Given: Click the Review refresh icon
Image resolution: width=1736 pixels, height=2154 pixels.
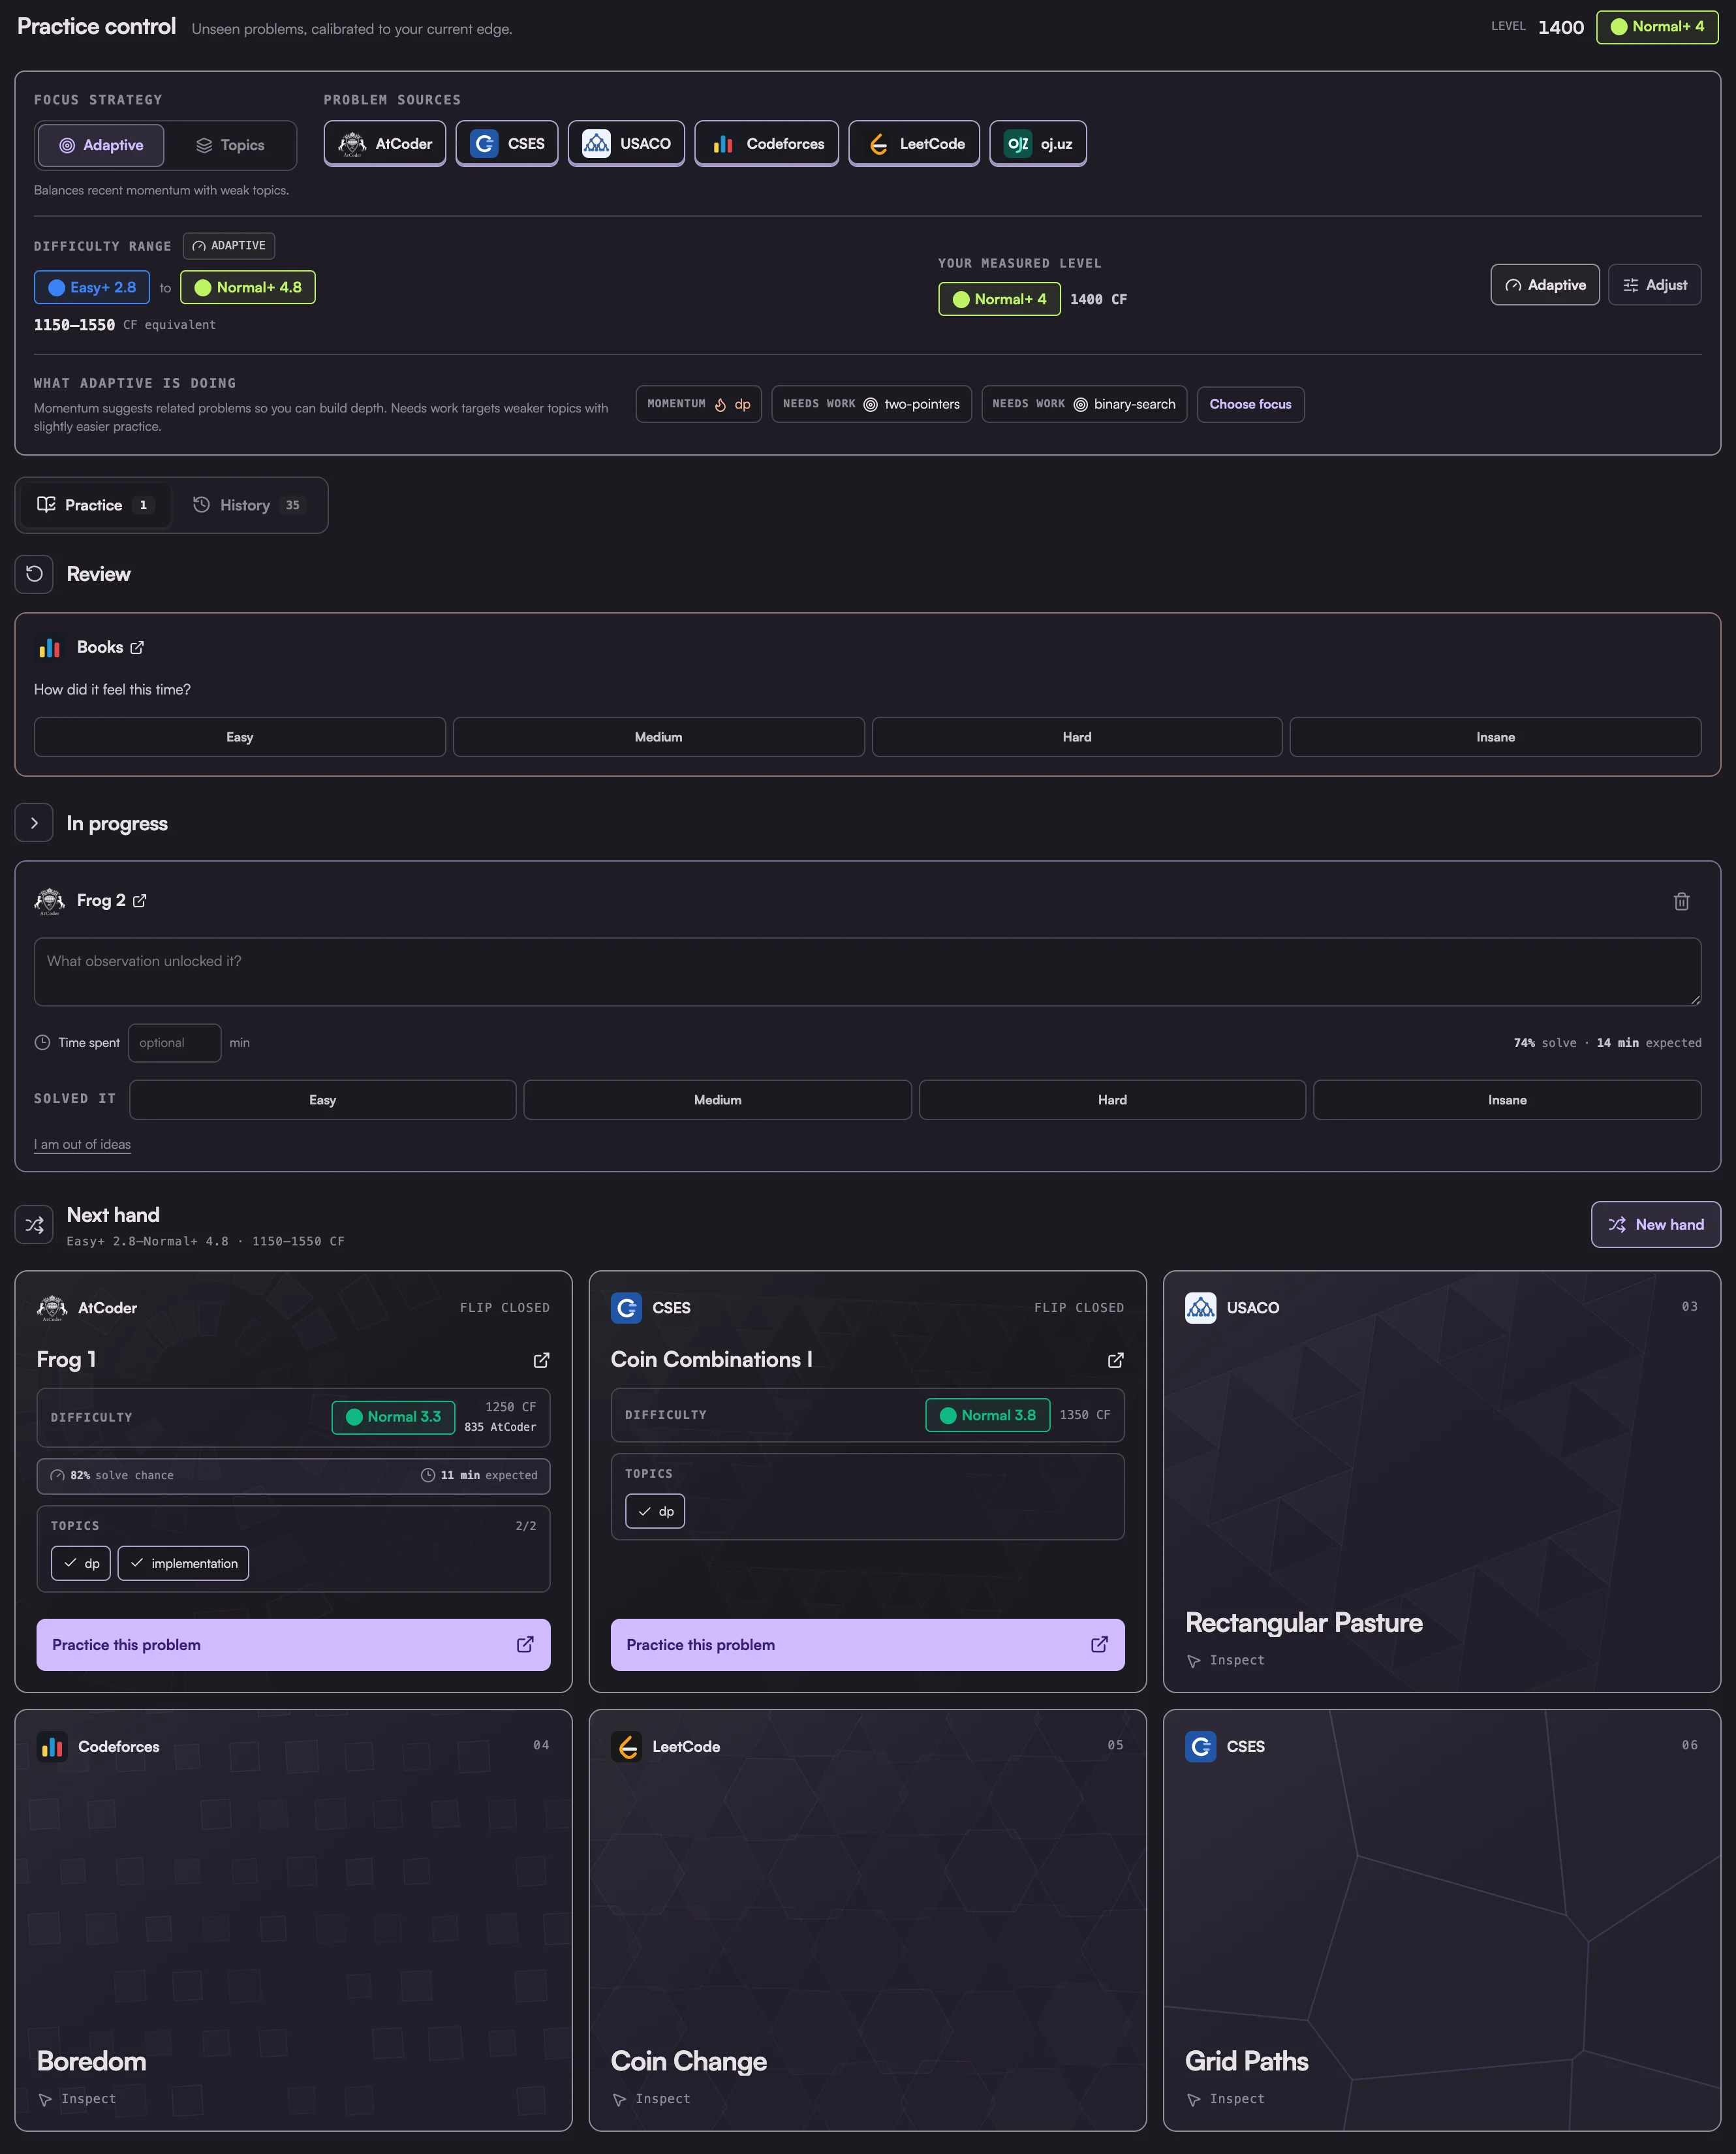Looking at the screenshot, I should click(x=34, y=574).
